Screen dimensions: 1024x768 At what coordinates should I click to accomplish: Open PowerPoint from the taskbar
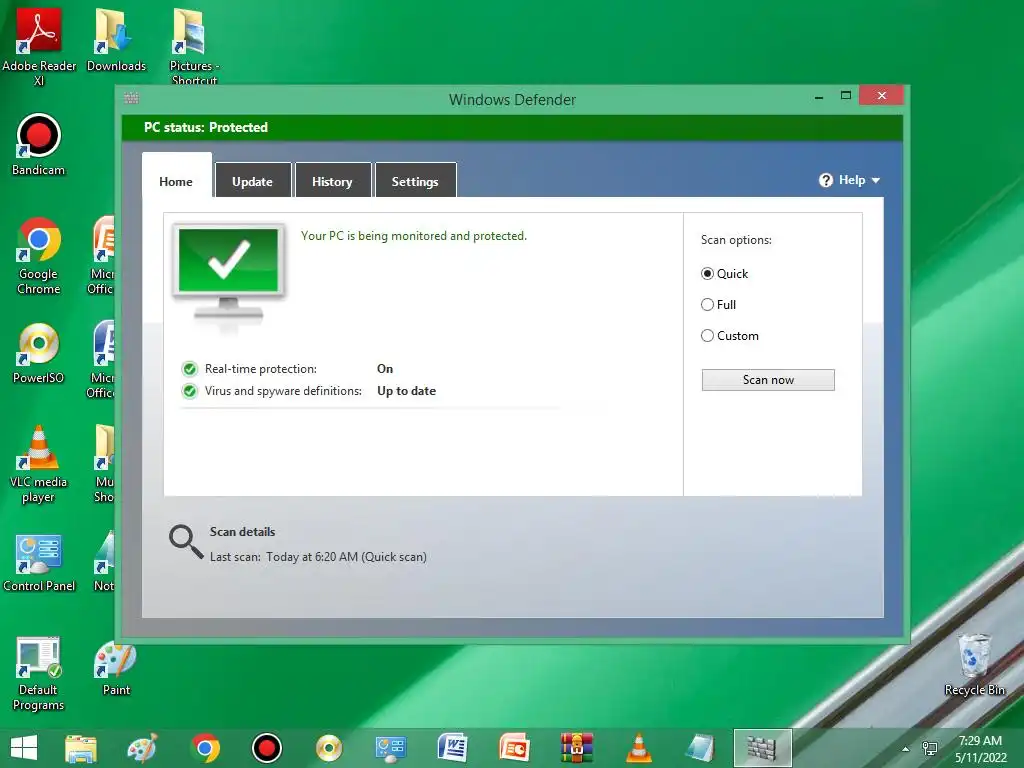[x=514, y=748]
